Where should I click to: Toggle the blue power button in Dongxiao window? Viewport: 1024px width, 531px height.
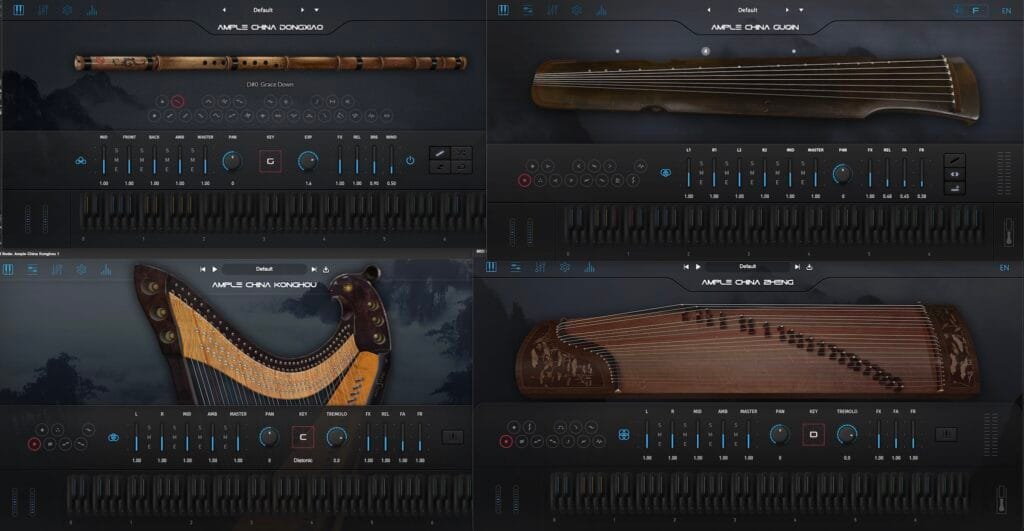410,160
